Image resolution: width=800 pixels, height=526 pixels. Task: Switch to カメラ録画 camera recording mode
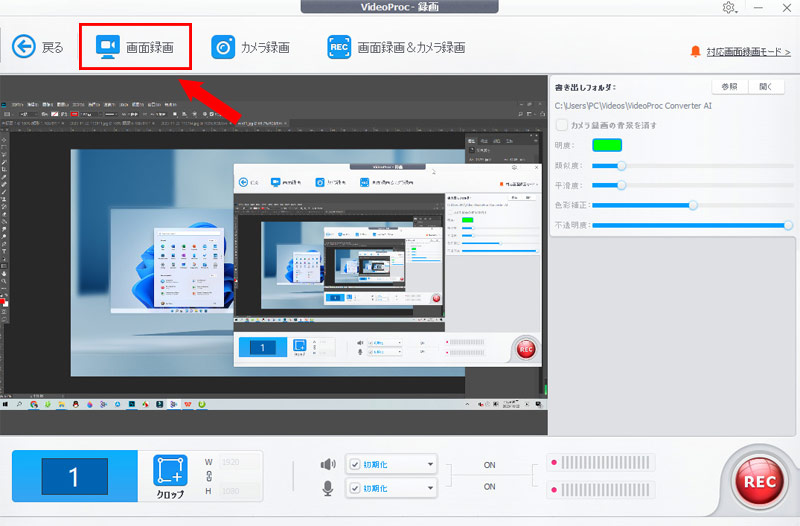click(251, 47)
